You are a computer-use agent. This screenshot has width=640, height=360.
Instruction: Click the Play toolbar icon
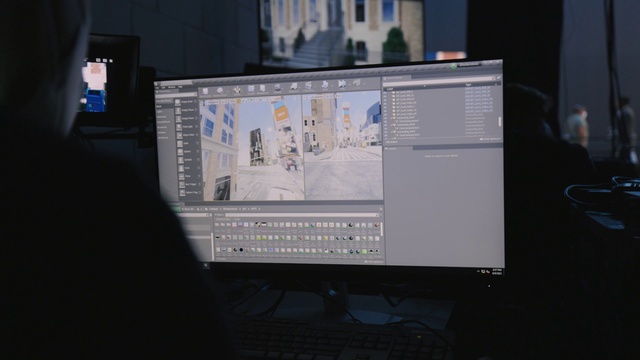[x=342, y=84]
